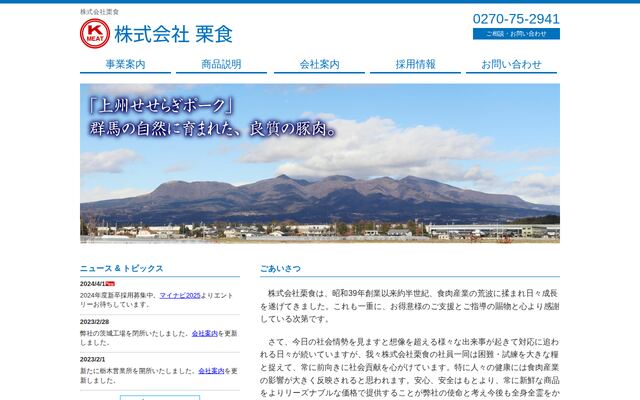Open the お問い合わせ navigation item
Viewport: 640px width, 400px height.
(511, 64)
